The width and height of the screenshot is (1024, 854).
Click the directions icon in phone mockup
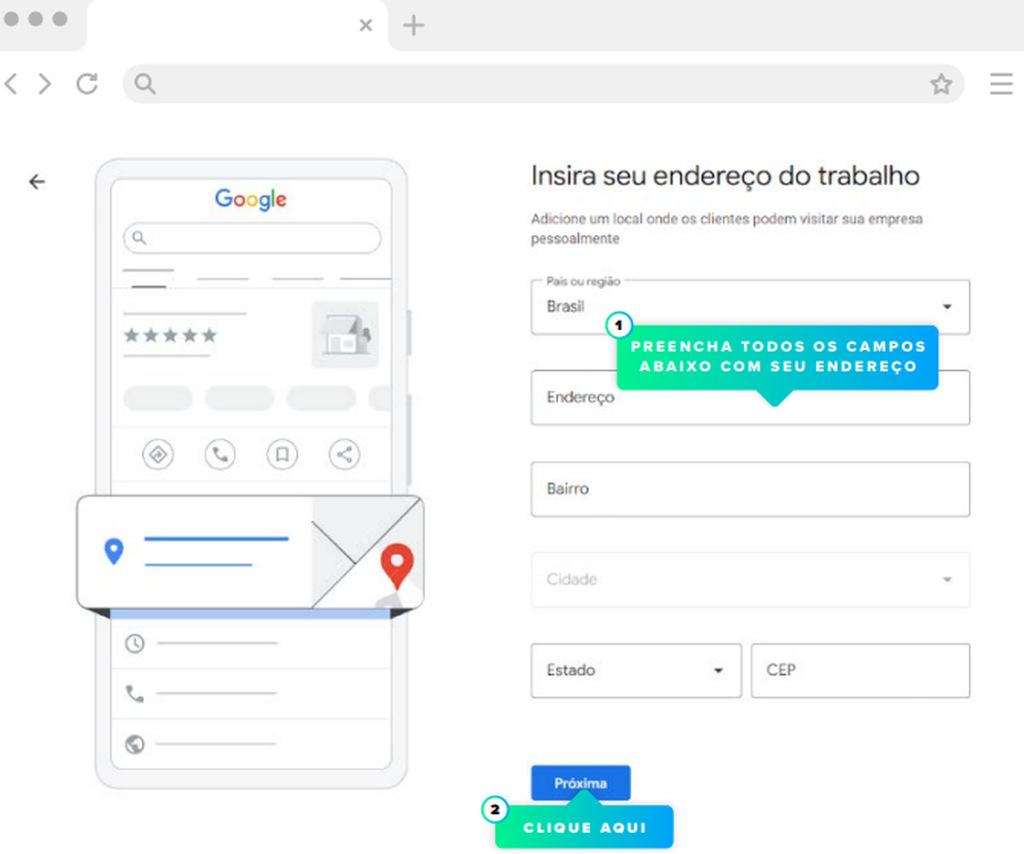click(158, 454)
